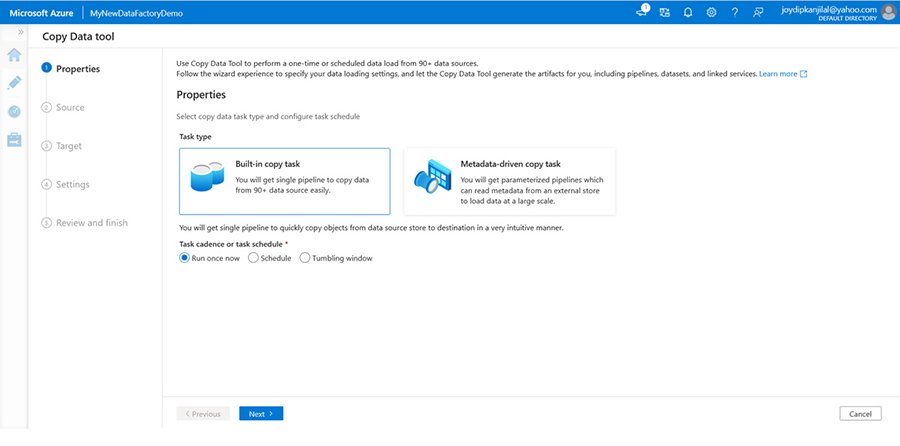Expand the left sidebar with double chevron
Viewport: 900px width, 446px height.
(x=21, y=33)
